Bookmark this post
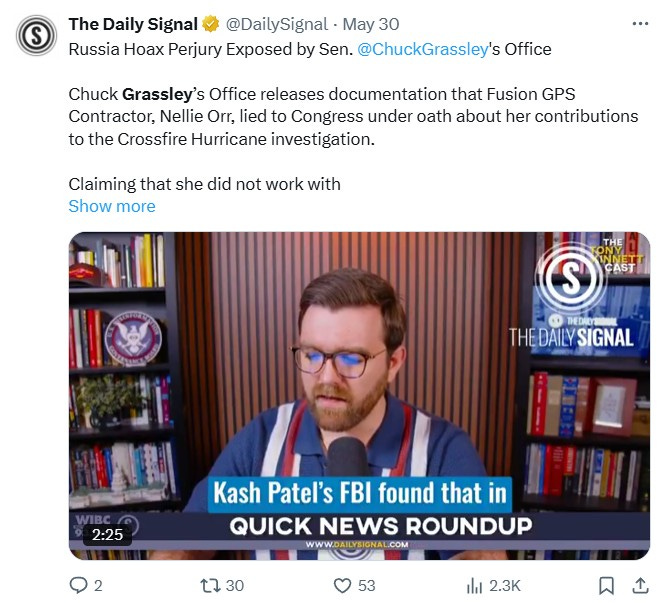The image size is (667, 603). pyautogui.click(x=606, y=586)
